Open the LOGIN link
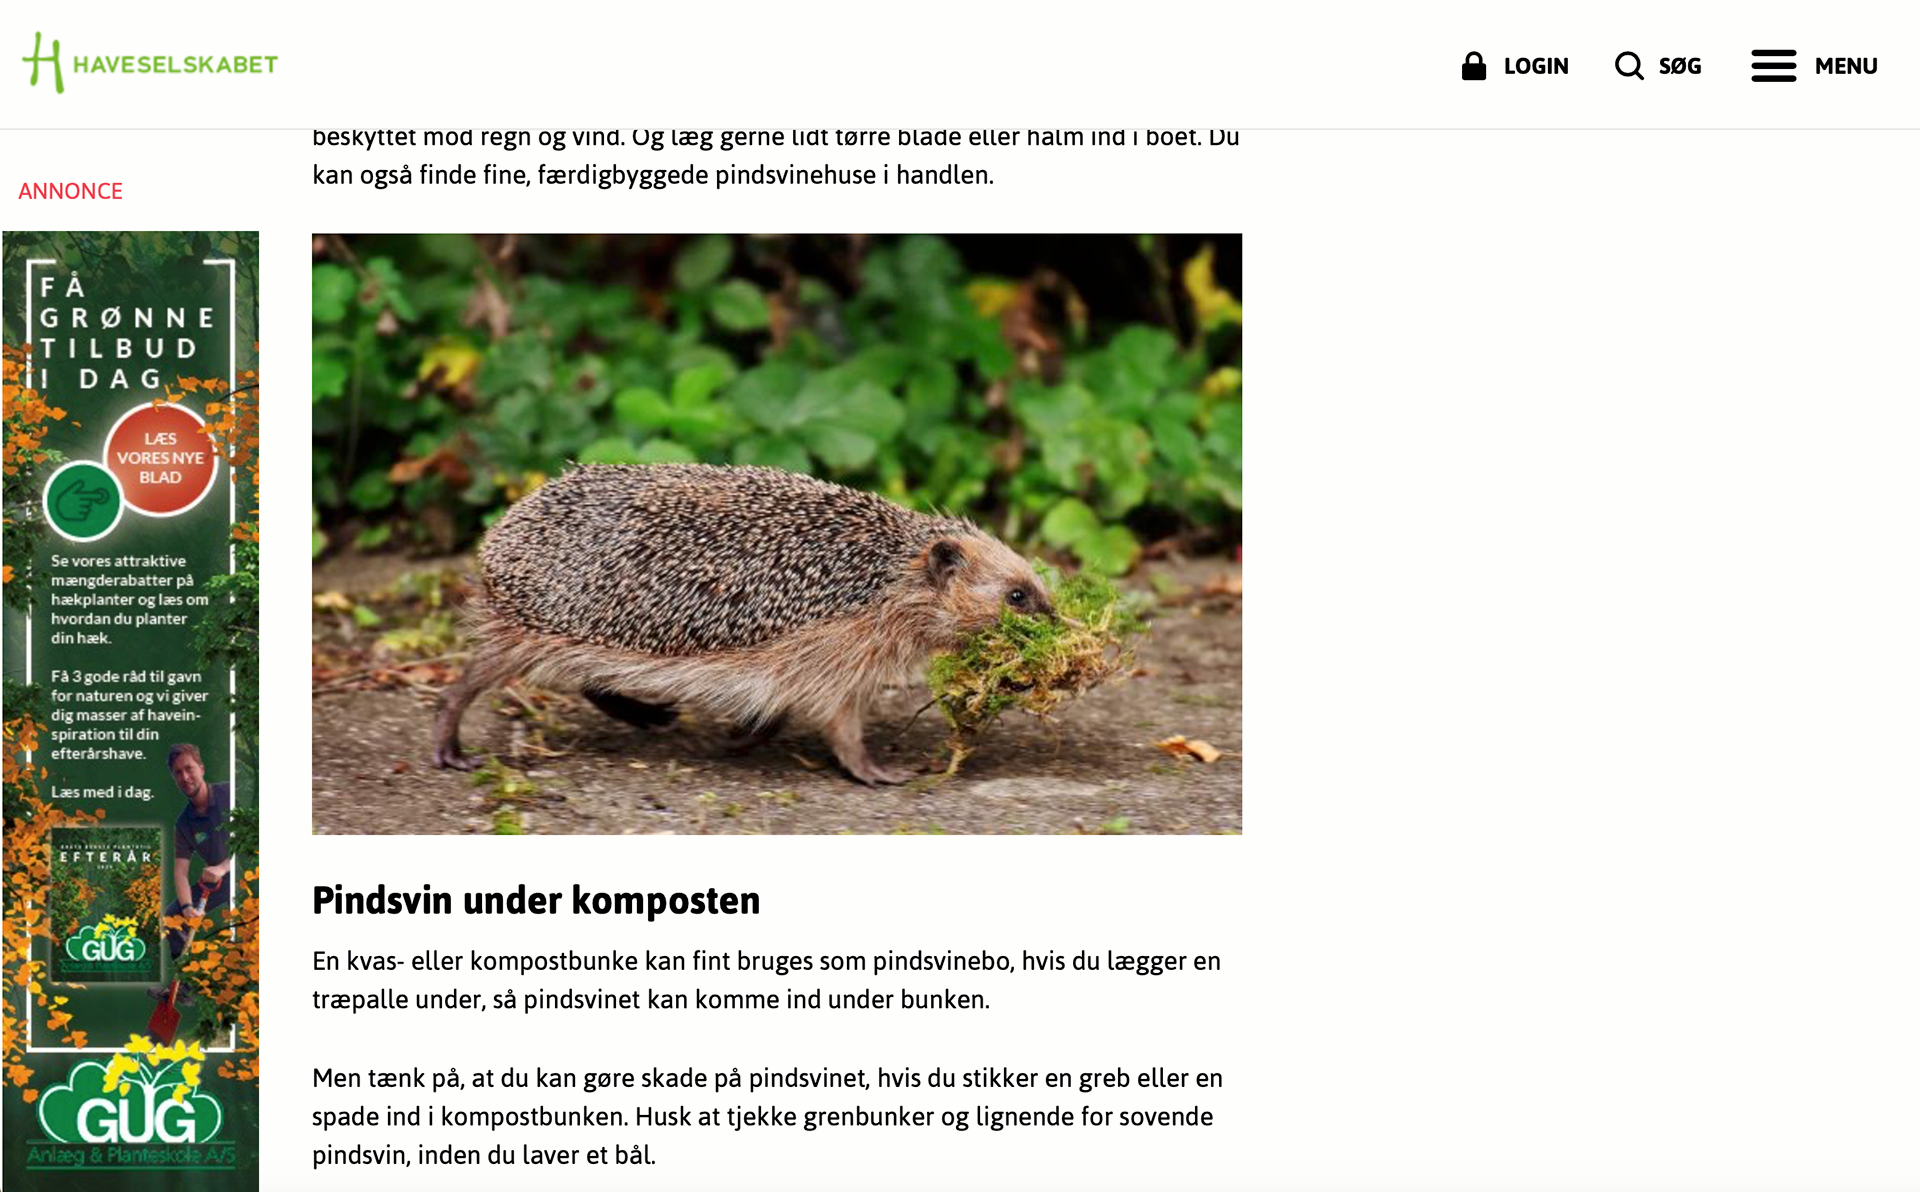The width and height of the screenshot is (1920, 1192). (1536, 66)
